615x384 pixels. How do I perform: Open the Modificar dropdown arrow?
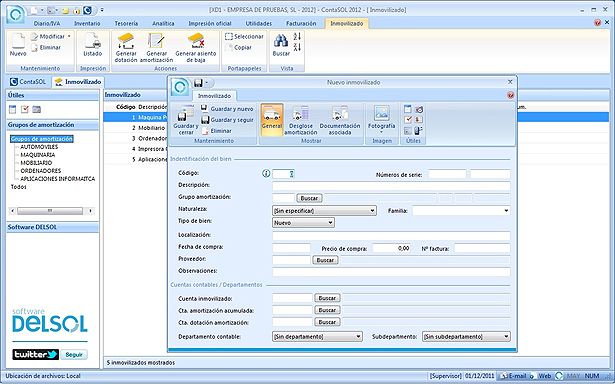pos(69,36)
